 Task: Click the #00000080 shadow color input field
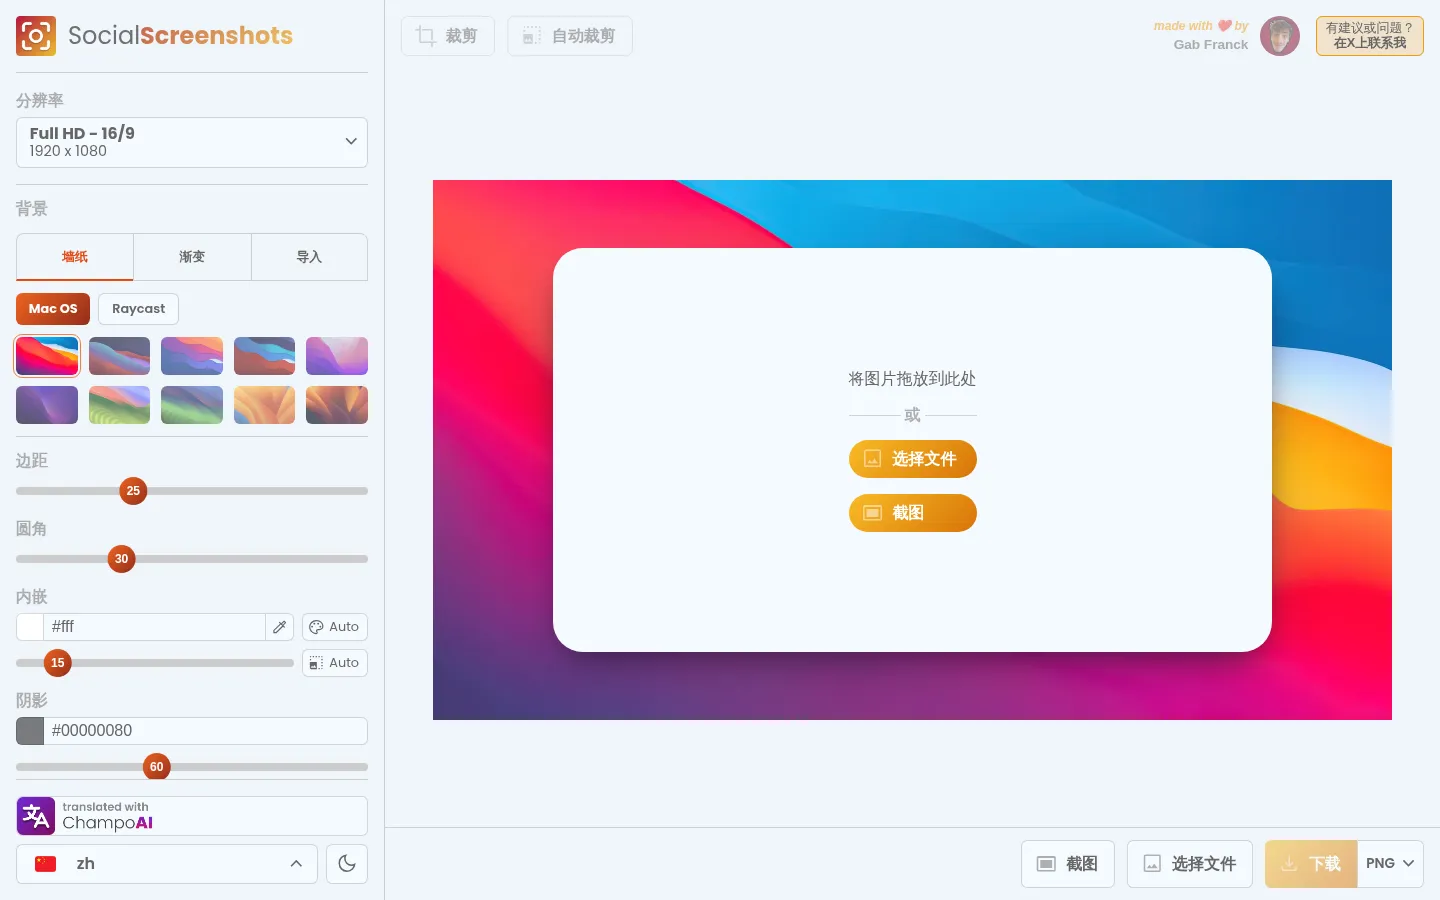coord(206,731)
